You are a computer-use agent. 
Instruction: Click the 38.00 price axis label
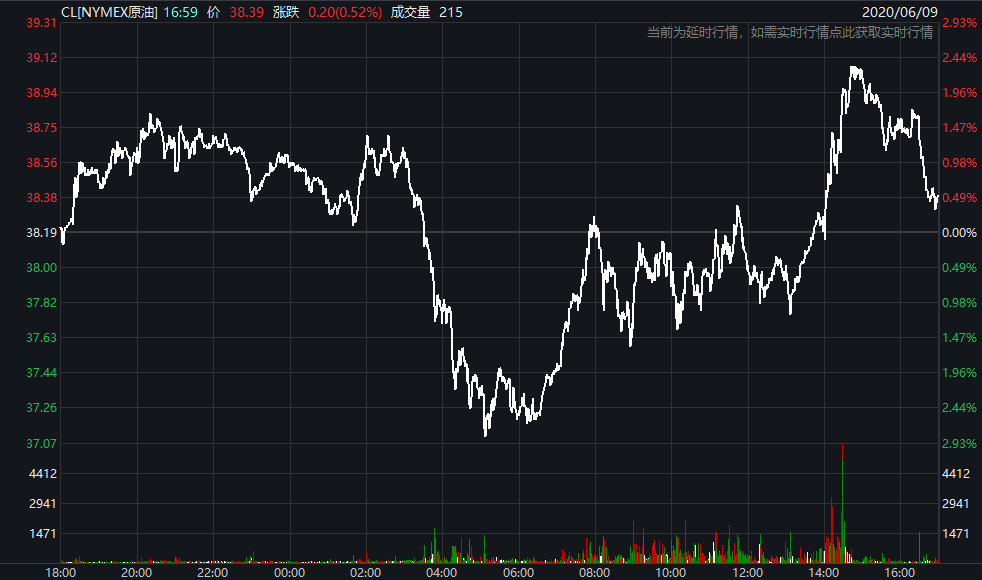point(41,268)
